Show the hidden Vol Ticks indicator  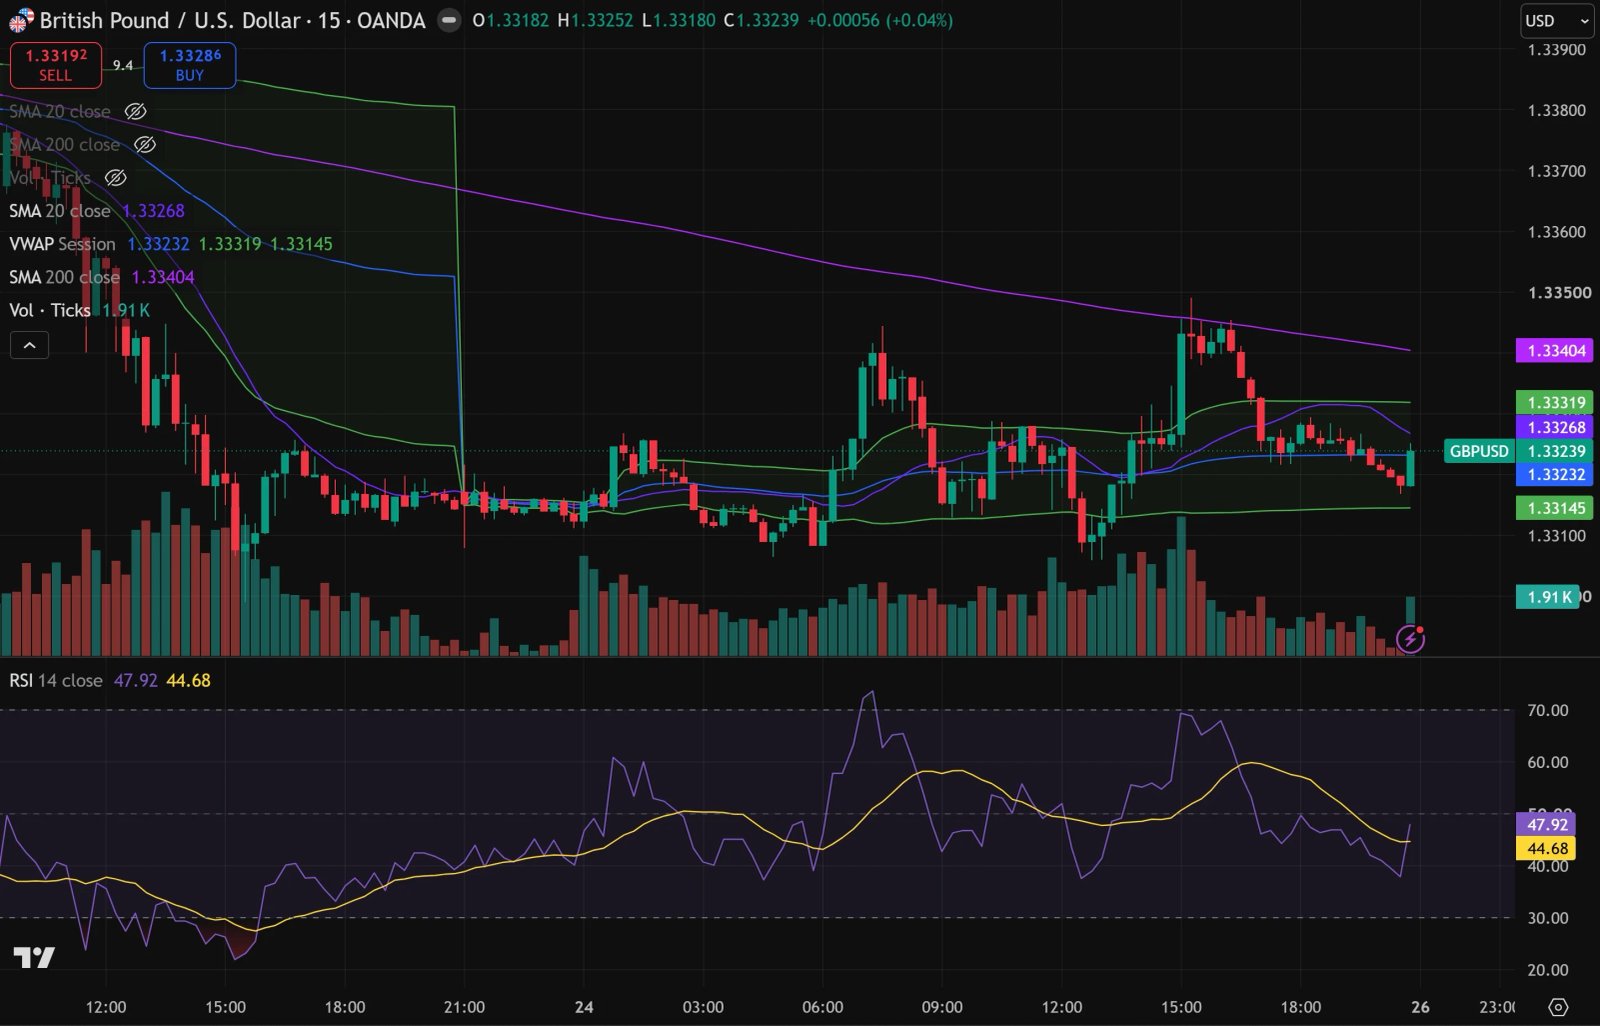point(116,178)
